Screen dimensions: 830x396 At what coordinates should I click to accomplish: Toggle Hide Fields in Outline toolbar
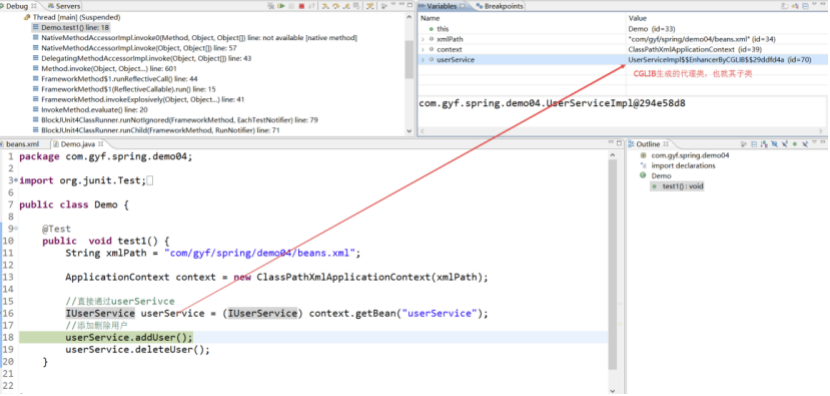pos(774,144)
